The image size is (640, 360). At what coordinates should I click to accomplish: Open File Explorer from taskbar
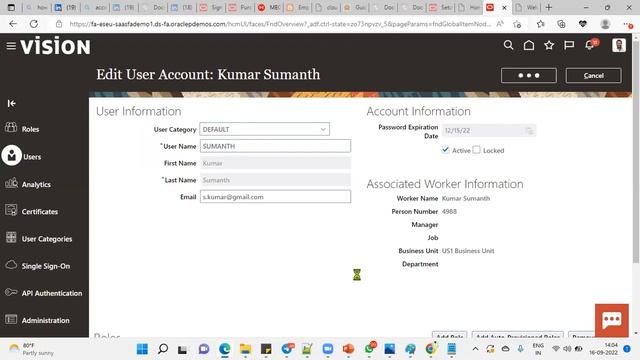[245, 349]
